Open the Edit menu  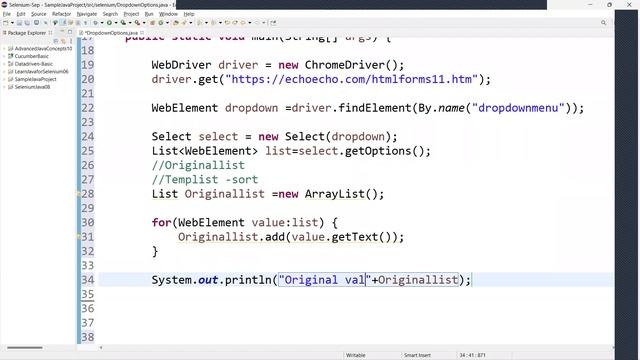[21, 14]
